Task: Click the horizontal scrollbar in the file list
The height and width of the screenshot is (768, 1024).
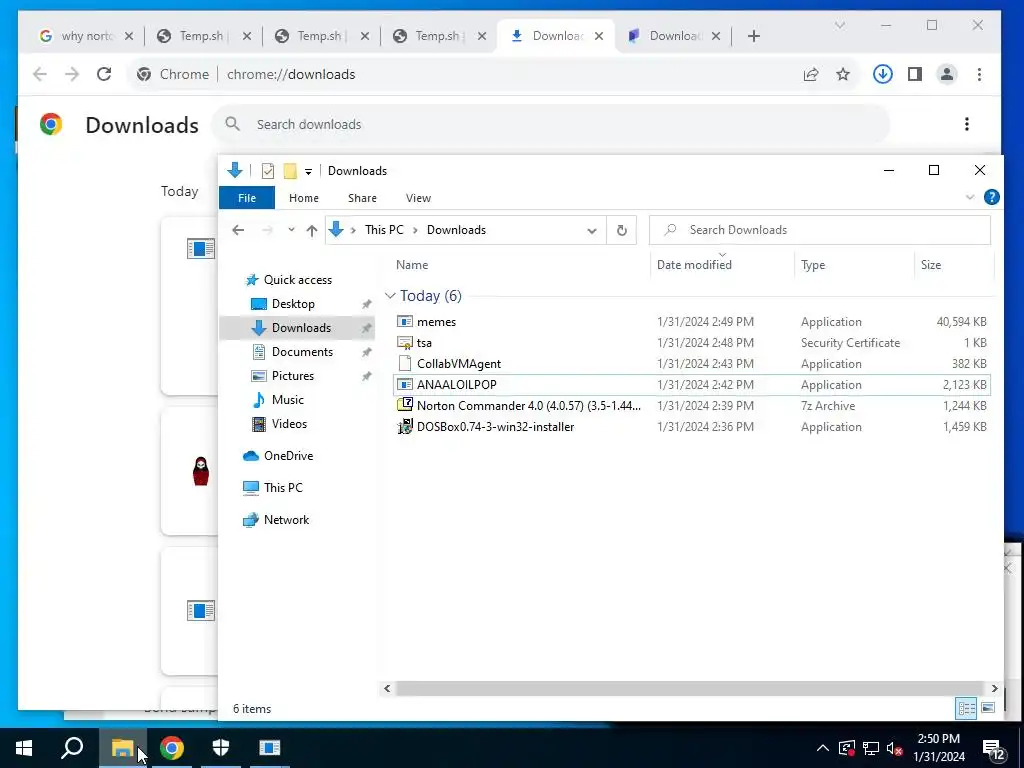Action: 690,688
